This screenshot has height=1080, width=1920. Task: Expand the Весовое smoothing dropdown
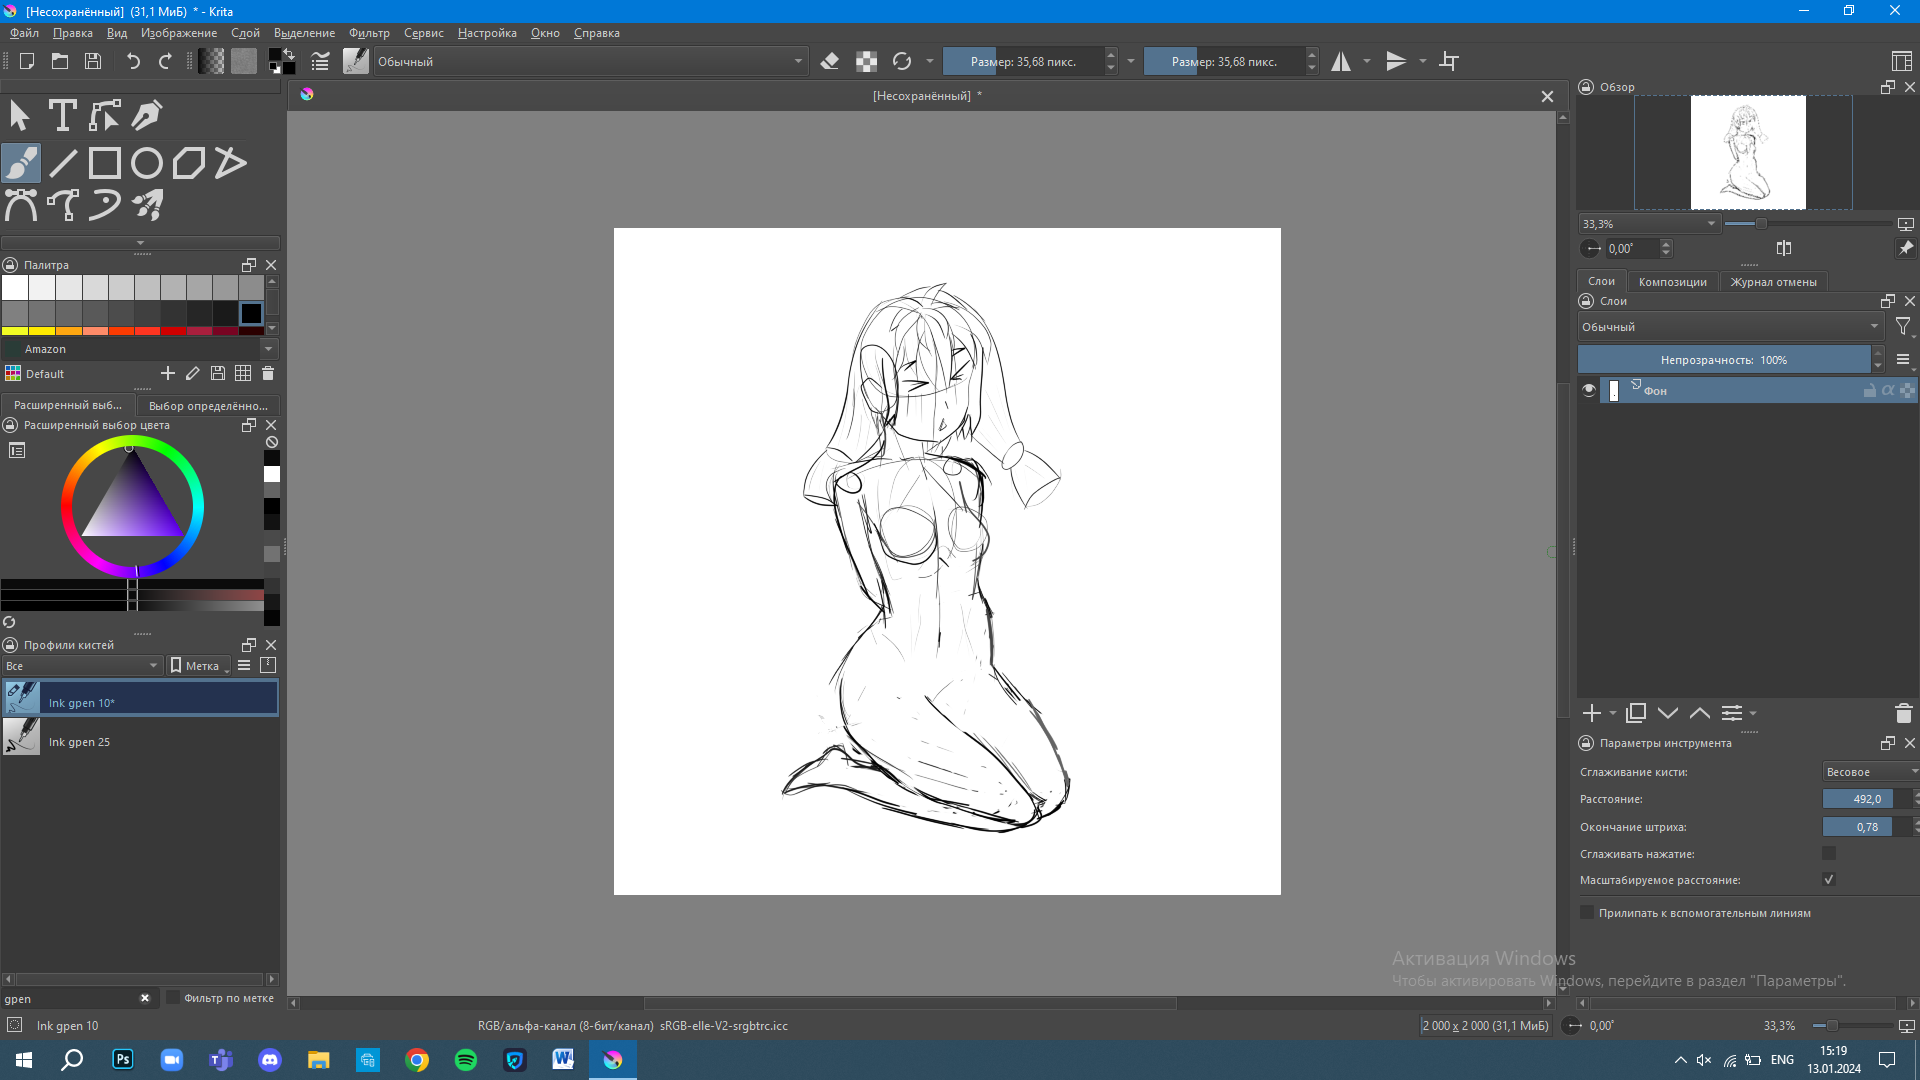click(1868, 772)
